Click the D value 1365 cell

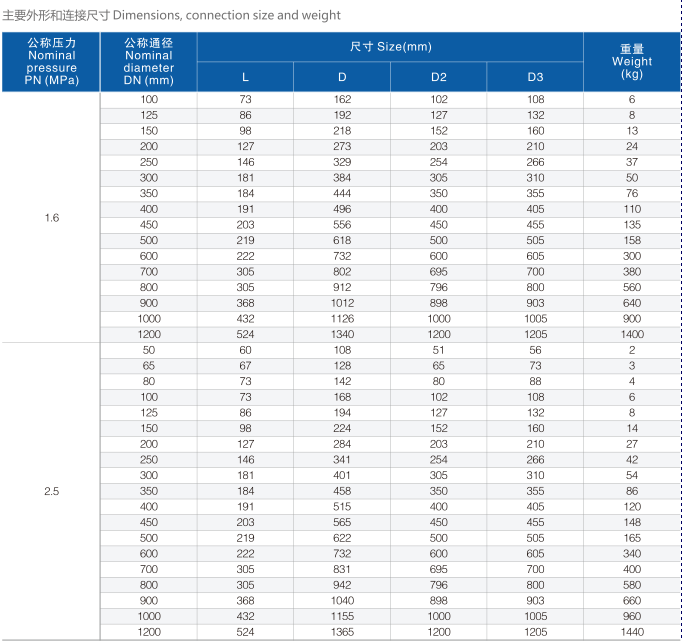(x=342, y=632)
